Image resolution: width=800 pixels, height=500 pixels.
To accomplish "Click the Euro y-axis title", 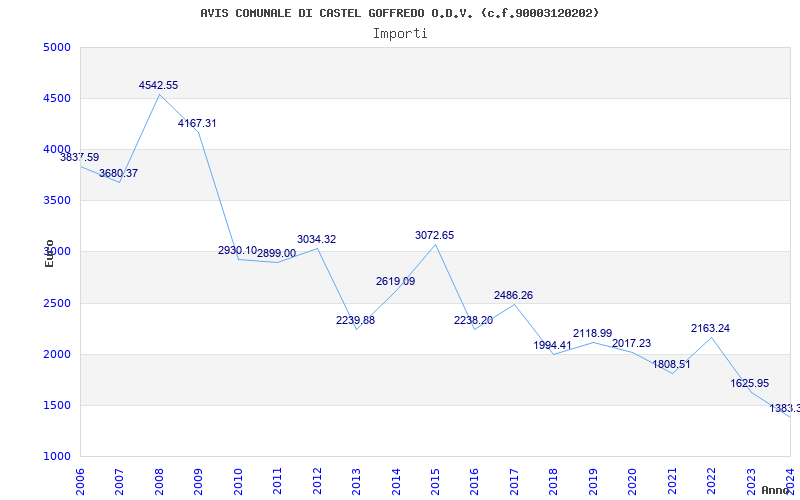I will tap(49, 254).
